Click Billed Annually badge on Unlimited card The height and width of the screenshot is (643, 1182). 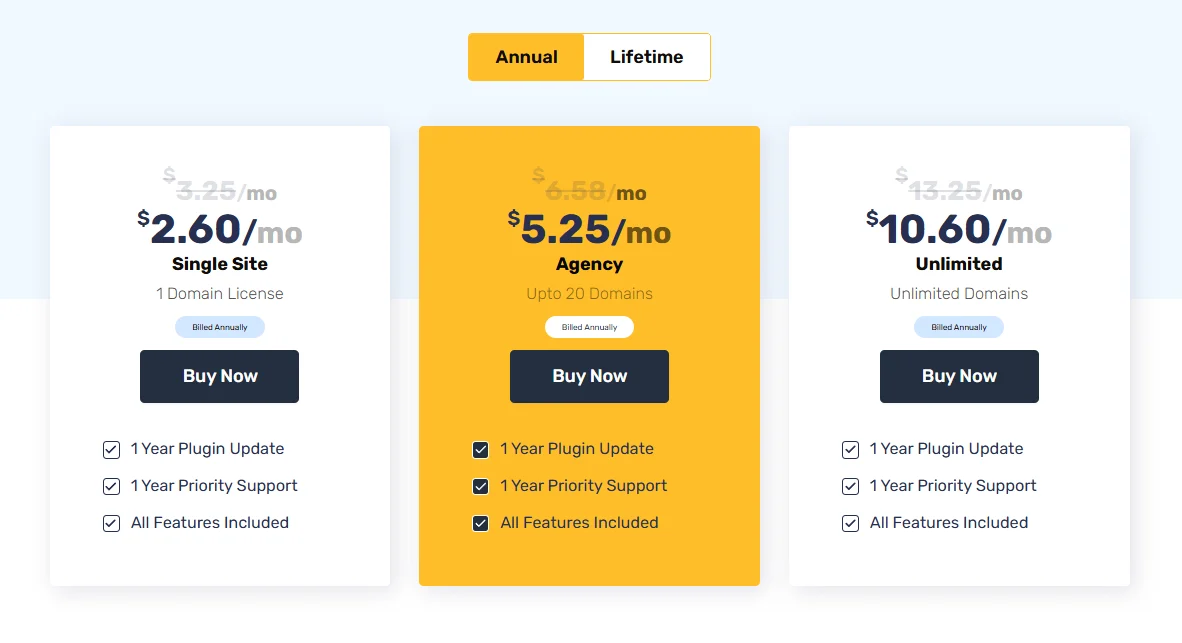[x=959, y=327]
